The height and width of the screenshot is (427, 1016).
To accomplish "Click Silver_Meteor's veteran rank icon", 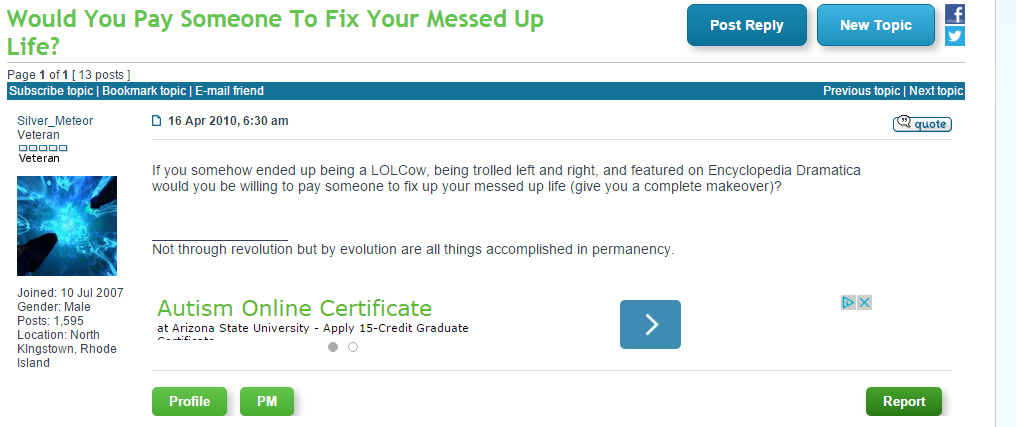I will click(43, 147).
